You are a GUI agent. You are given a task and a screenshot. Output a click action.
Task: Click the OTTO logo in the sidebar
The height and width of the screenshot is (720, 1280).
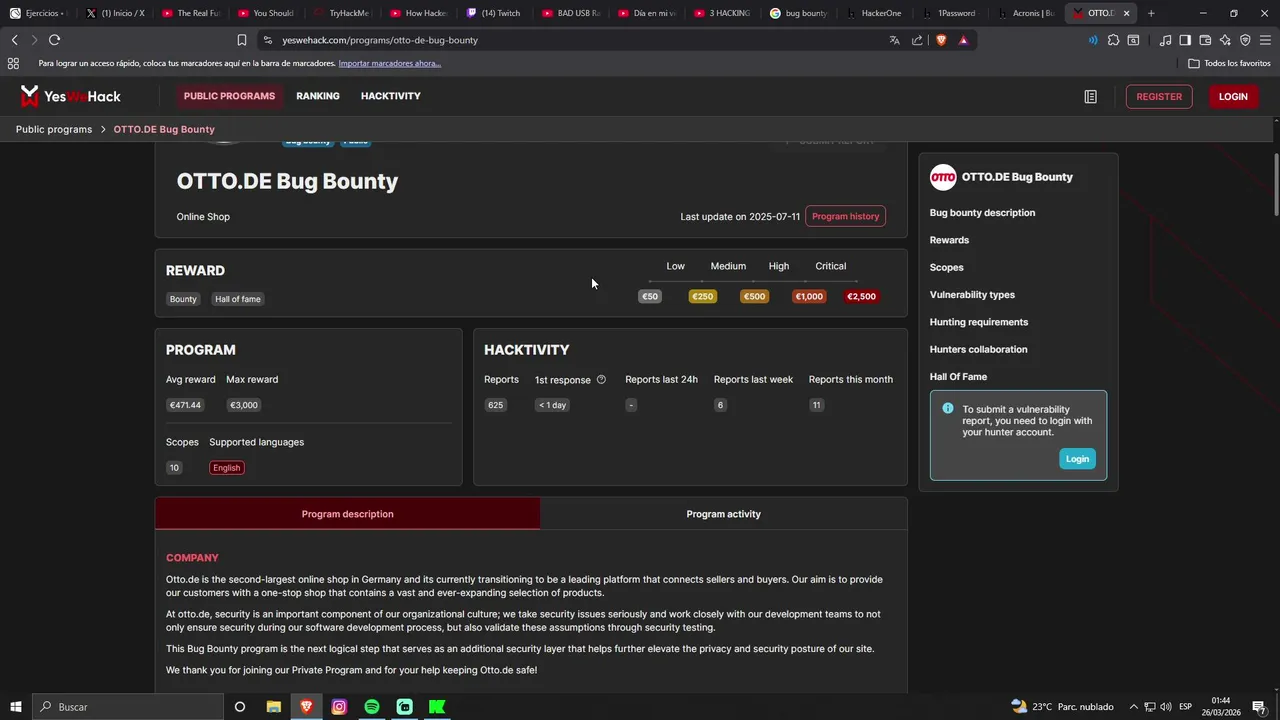[x=943, y=177]
